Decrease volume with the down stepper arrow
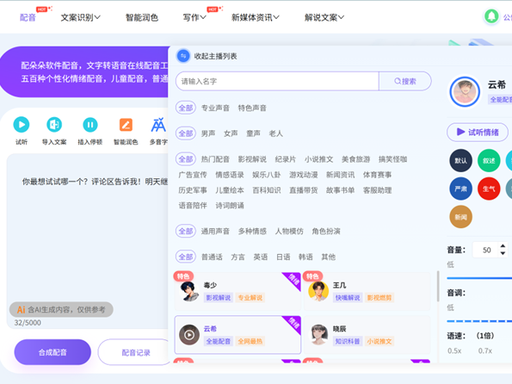The width and height of the screenshot is (512, 384). coord(503,253)
